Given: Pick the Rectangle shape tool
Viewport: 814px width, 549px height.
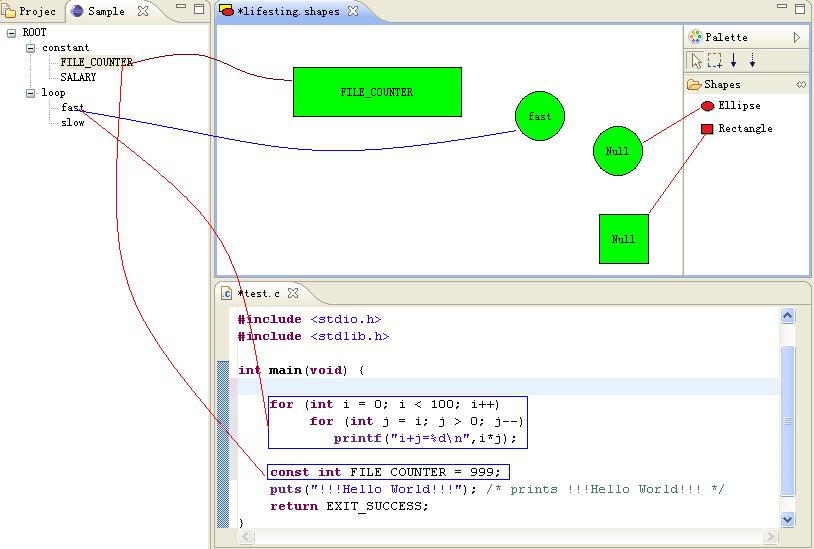Looking at the screenshot, I should (x=737, y=128).
